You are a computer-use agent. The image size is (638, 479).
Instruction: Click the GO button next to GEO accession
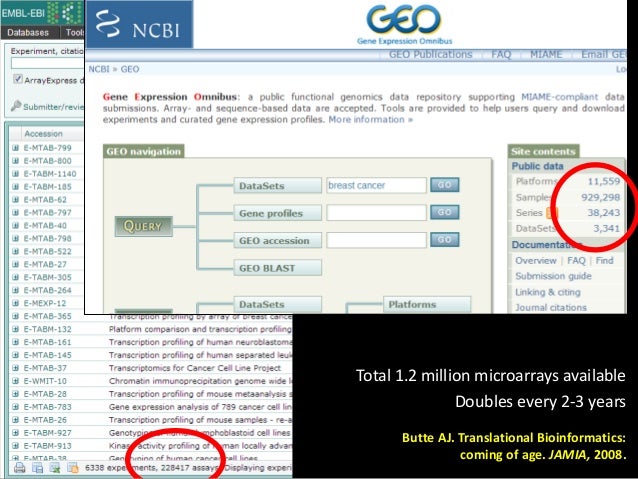click(x=445, y=240)
